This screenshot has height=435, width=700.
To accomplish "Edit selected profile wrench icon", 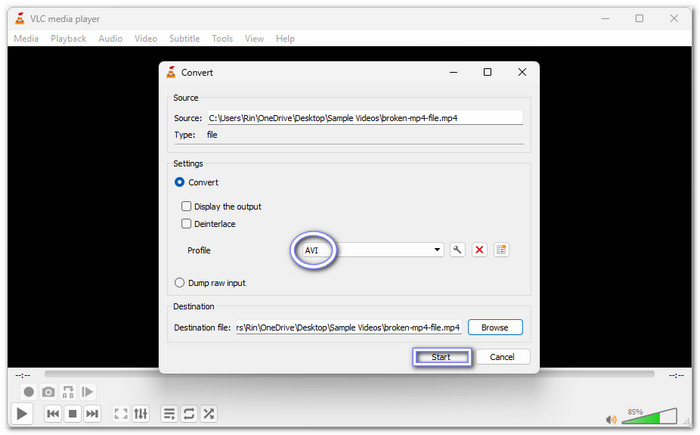I will pos(457,250).
